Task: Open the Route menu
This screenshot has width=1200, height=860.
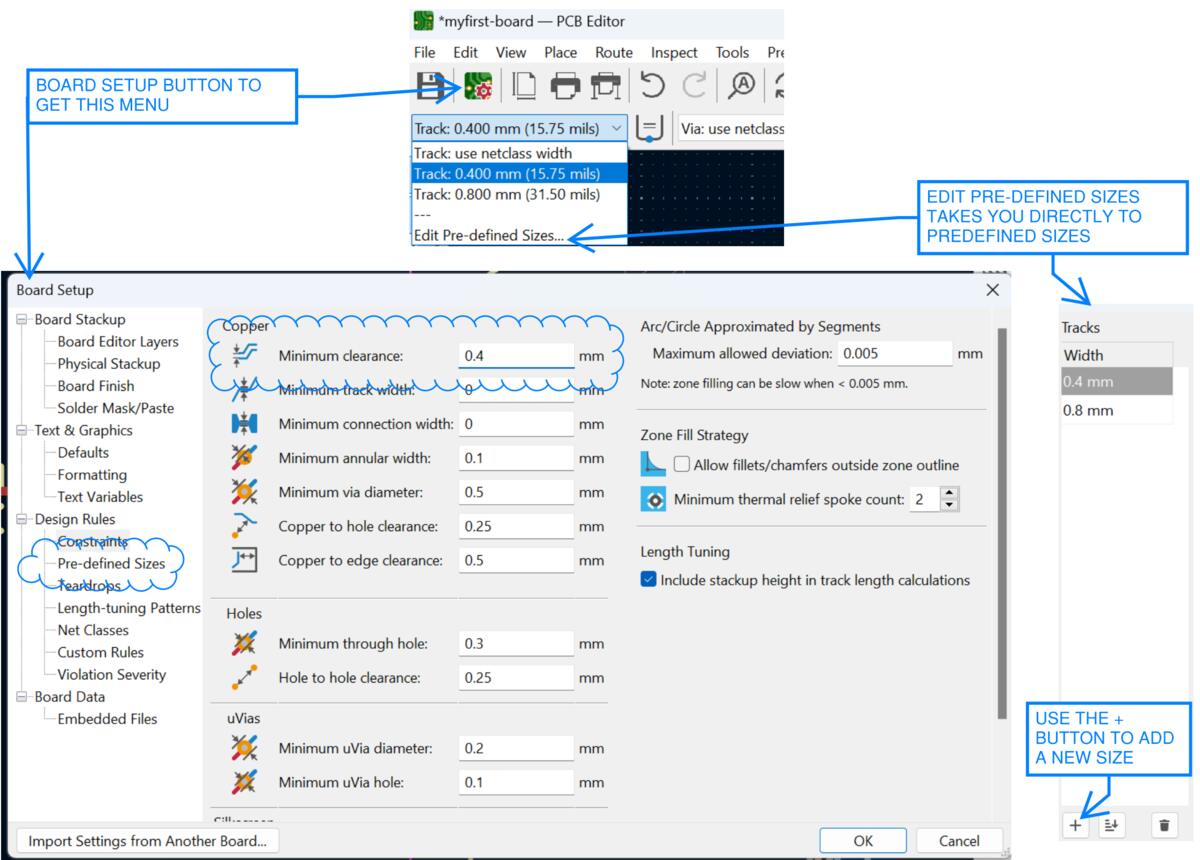Action: coord(614,52)
